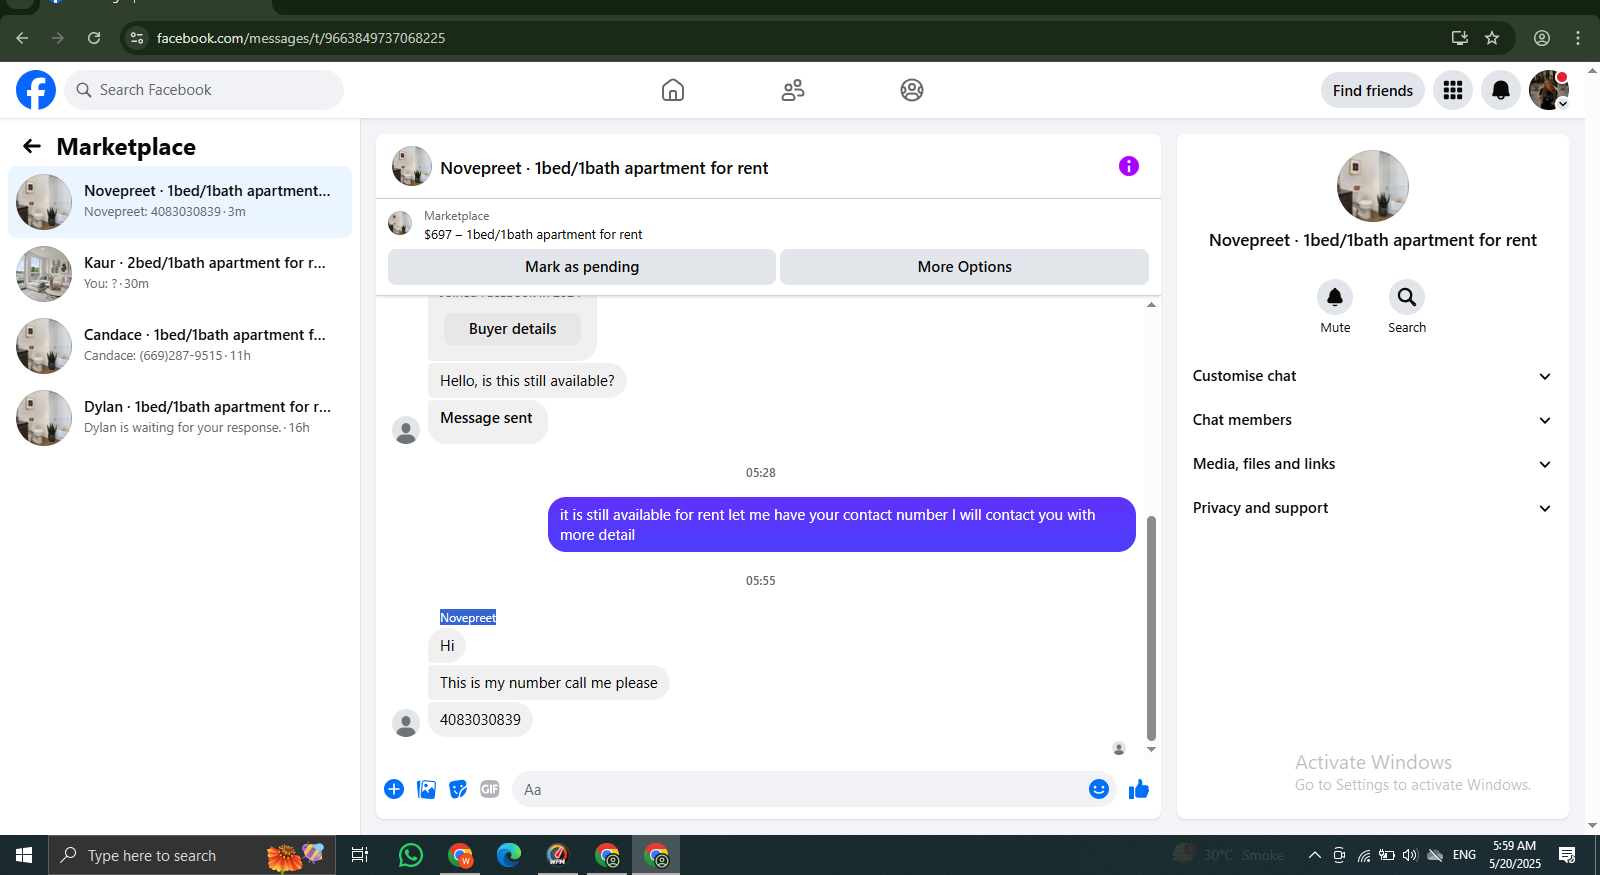Click the chat scrollbar down arrow
Viewport: 1600px width, 875px height.
(1151, 749)
